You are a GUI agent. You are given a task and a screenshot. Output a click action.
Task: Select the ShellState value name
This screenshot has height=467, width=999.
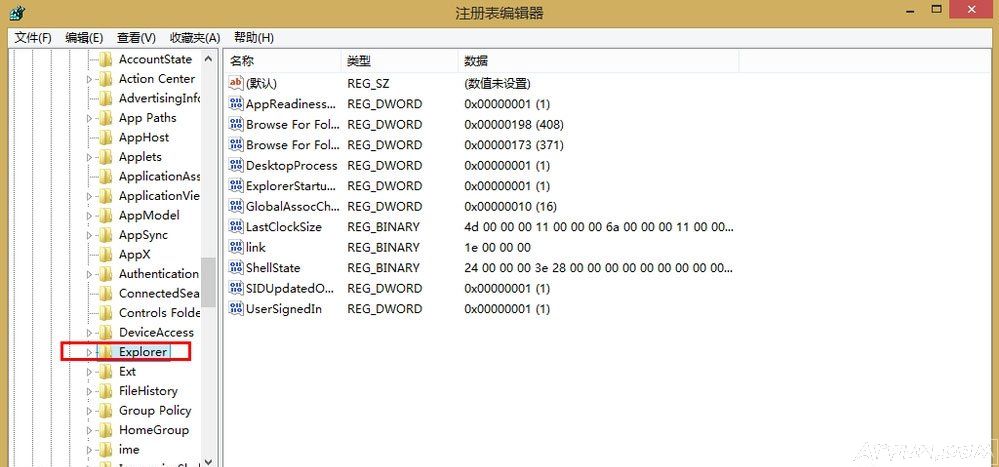click(273, 268)
